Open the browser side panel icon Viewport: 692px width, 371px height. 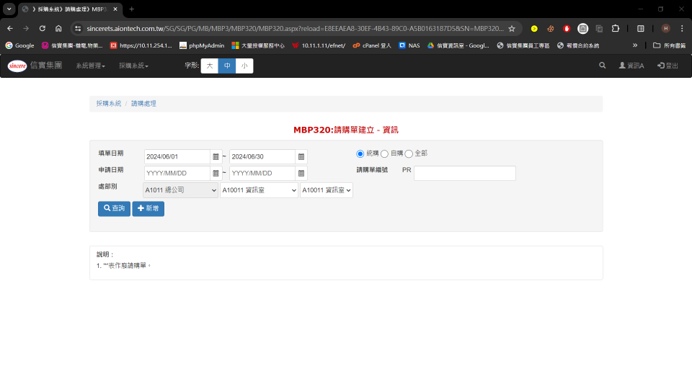click(640, 29)
